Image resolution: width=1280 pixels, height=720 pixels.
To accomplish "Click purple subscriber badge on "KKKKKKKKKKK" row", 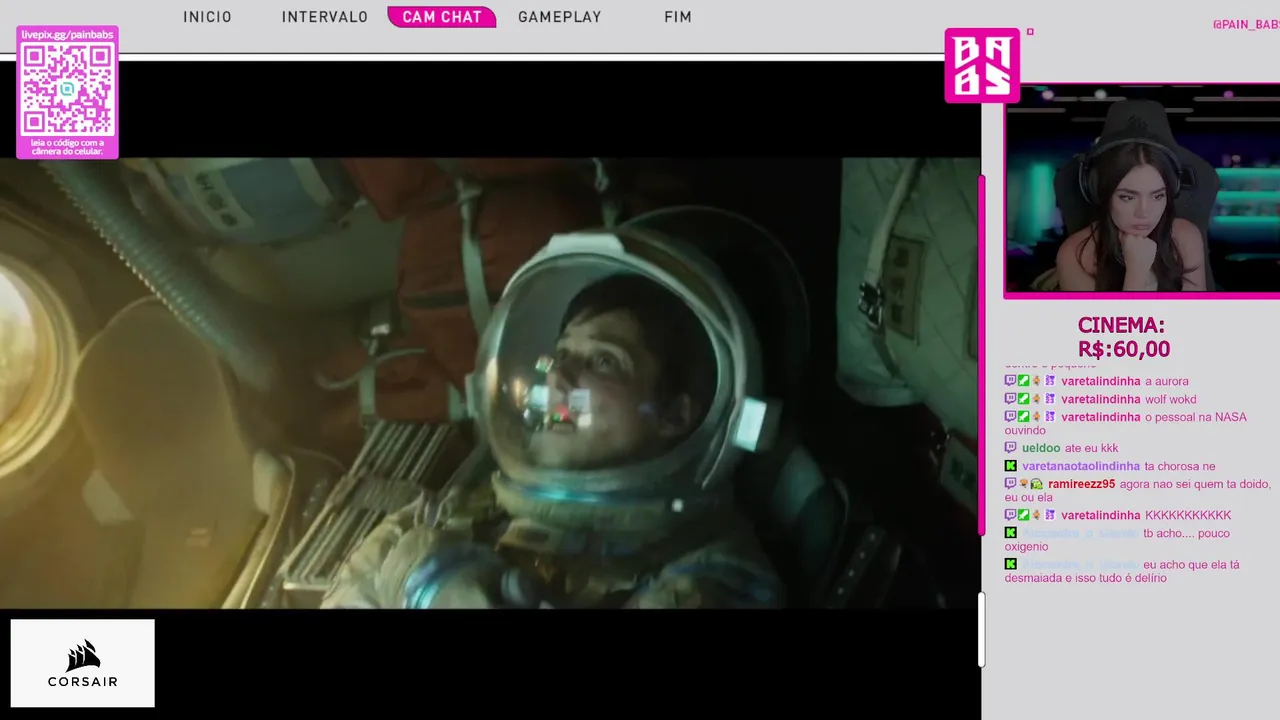I will (x=1050, y=515).
